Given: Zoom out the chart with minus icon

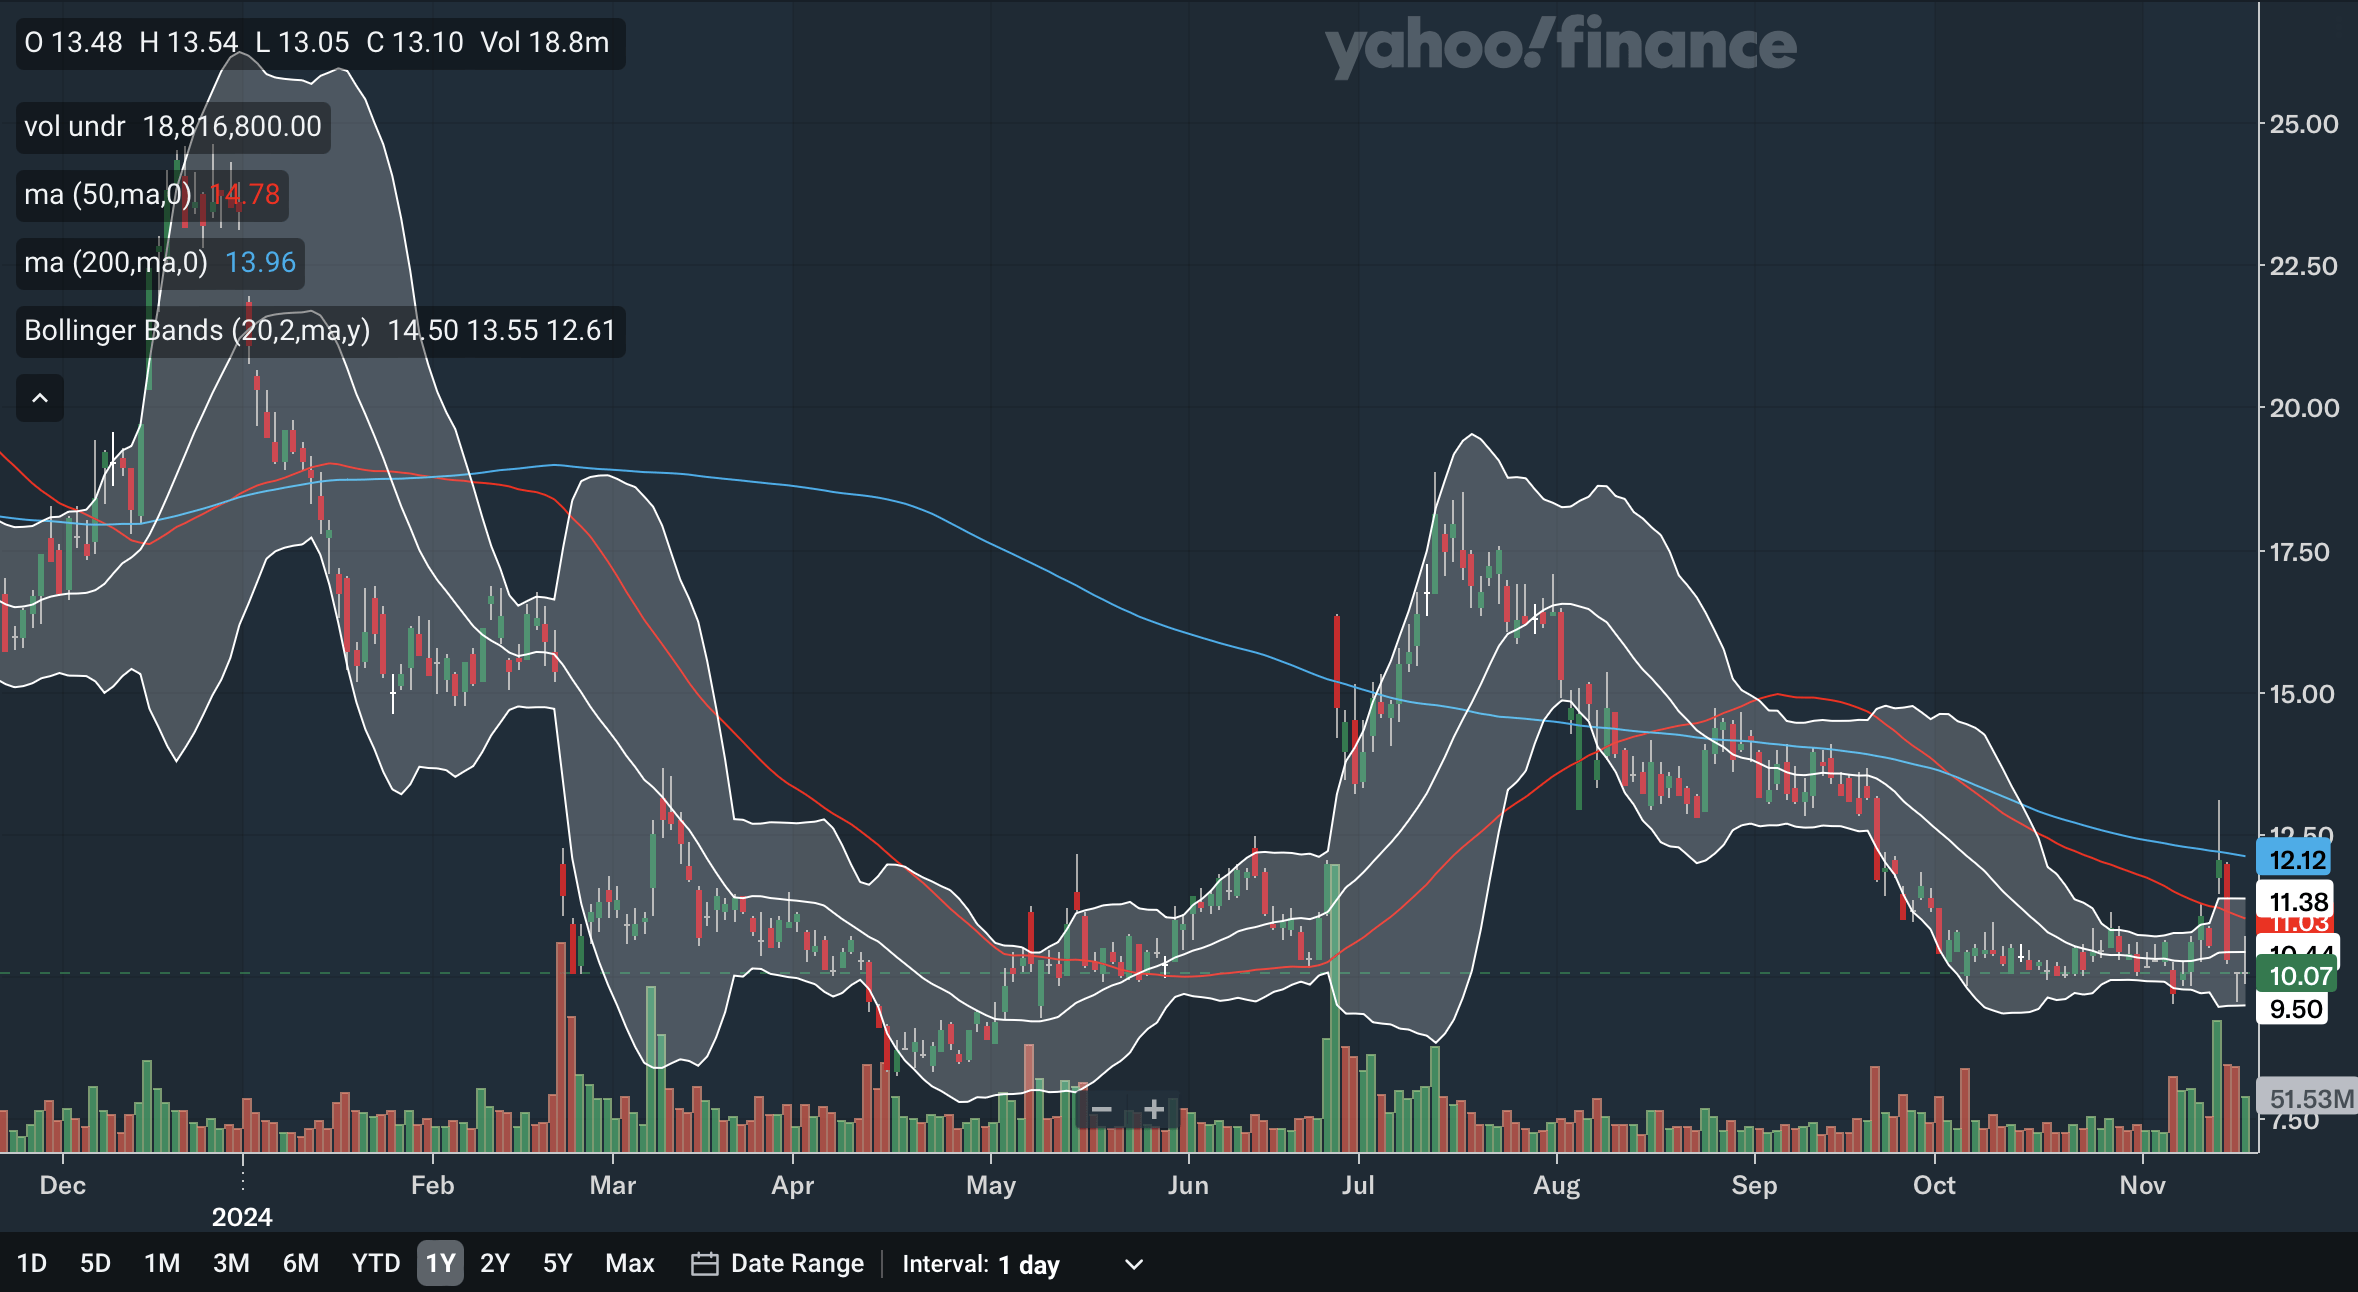Looking at the screenshot, I should 1101,1110.
